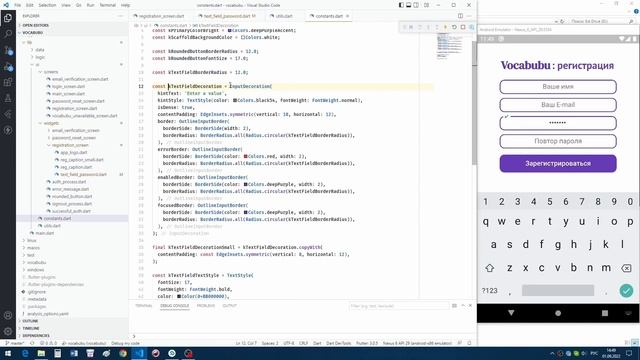Image resolution: width=640 pixels, height=360 pixels.
Task: Open the Terminal menu
Action: [108, 5]
